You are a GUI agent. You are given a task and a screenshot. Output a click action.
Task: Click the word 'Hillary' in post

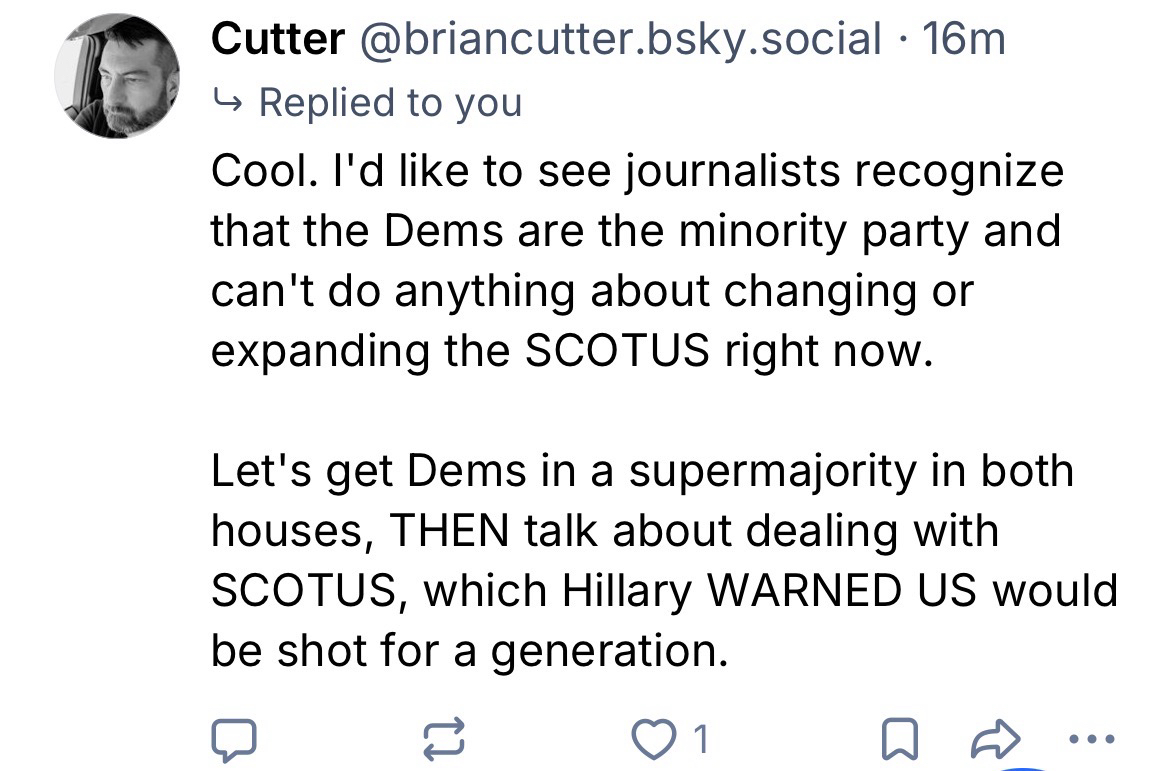coord(630,590)
